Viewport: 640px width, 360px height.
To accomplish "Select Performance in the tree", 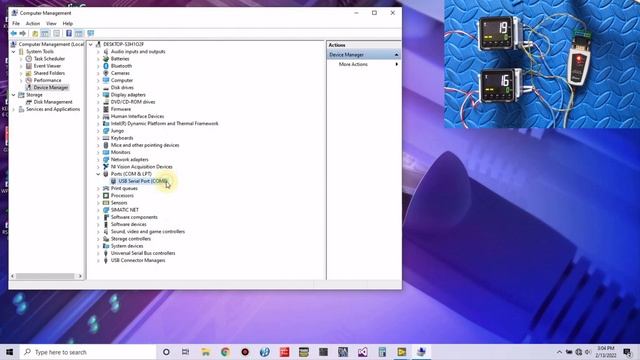I will (47, 80).
